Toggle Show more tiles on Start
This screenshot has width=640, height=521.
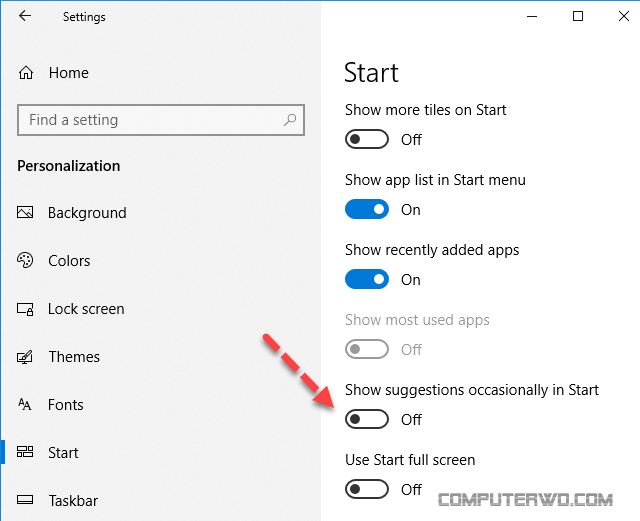pos(367,139)
